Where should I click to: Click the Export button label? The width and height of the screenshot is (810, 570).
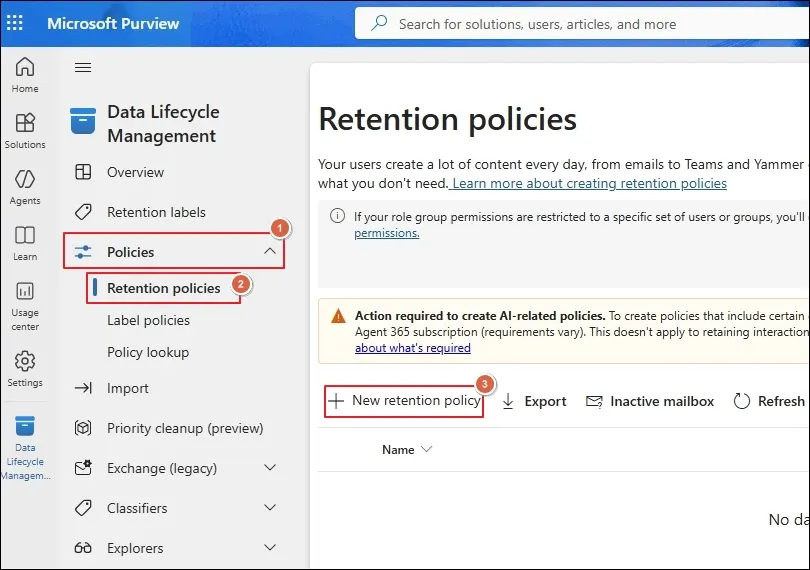click(546, 401)
